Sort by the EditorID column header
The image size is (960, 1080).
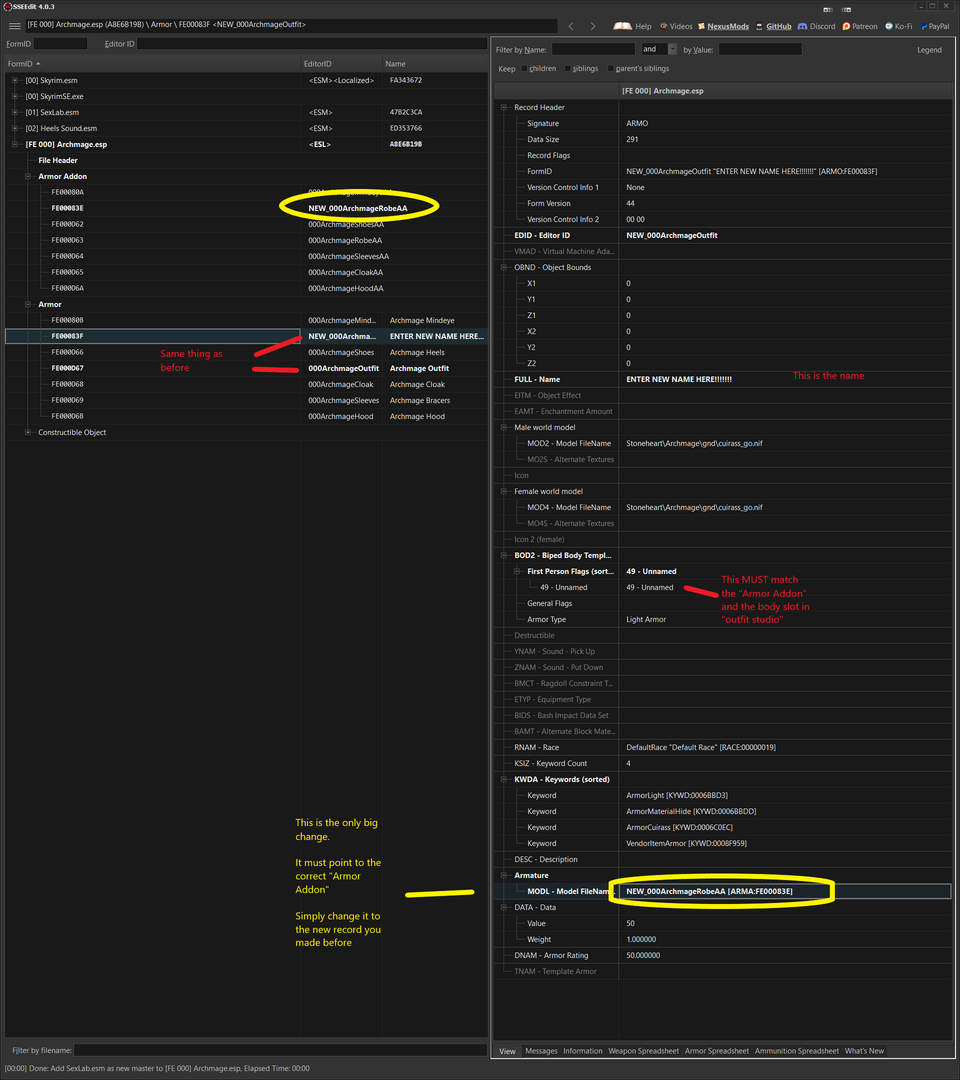point(340,63)
